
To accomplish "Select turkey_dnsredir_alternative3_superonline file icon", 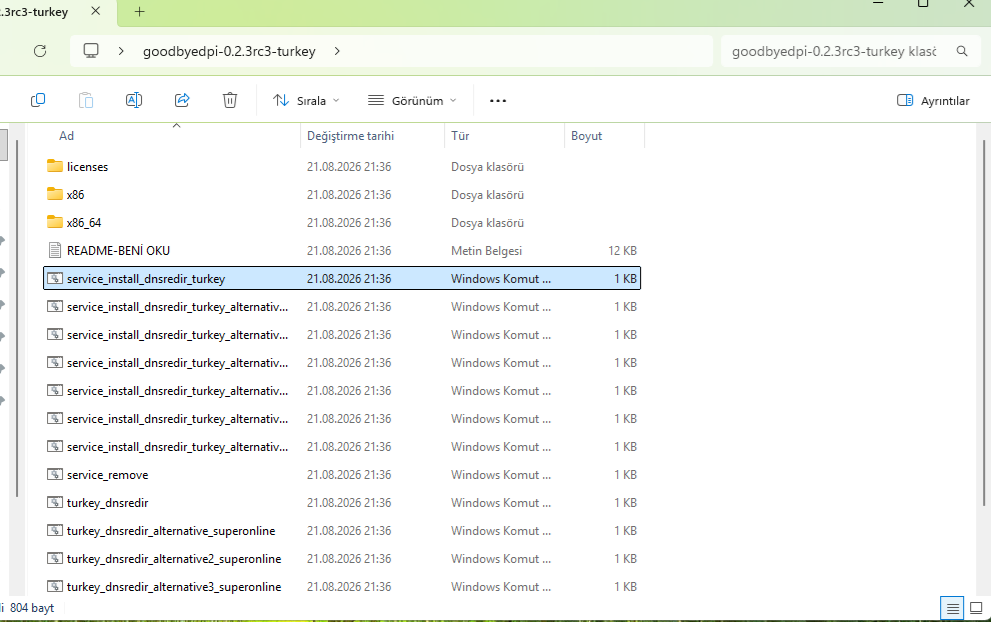I will click(55, 586).
